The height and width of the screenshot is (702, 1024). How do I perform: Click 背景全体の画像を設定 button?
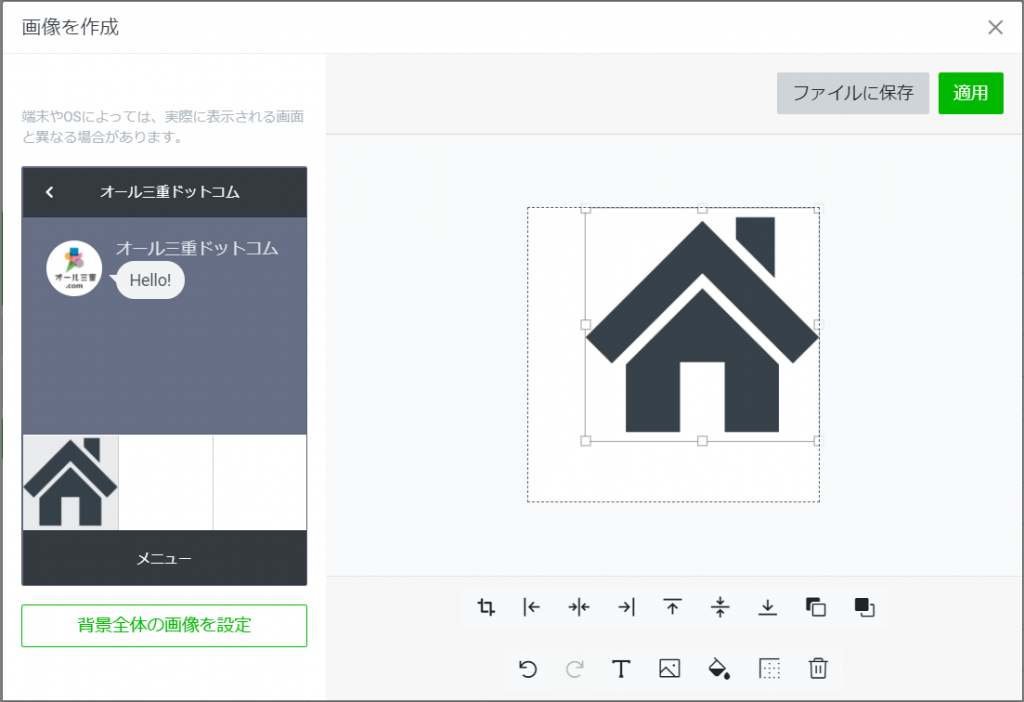click(164, 626)
